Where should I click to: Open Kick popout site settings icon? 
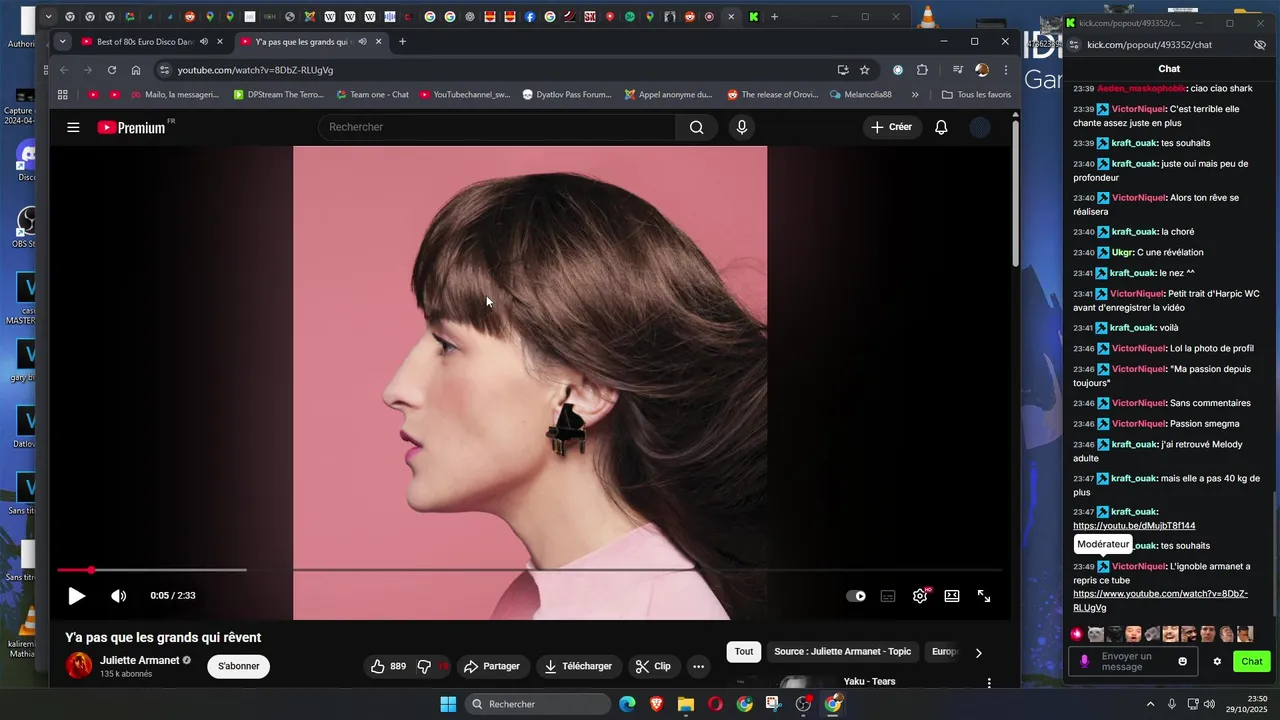coord(1074,45)
